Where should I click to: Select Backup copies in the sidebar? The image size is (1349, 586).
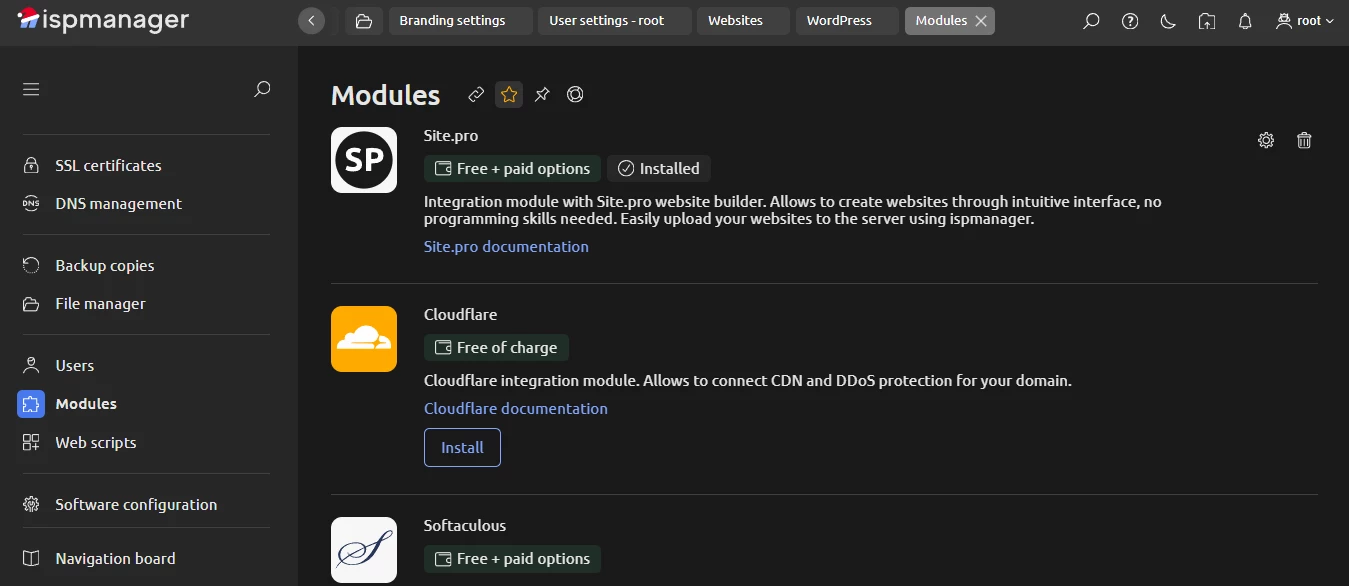(103, 265)
